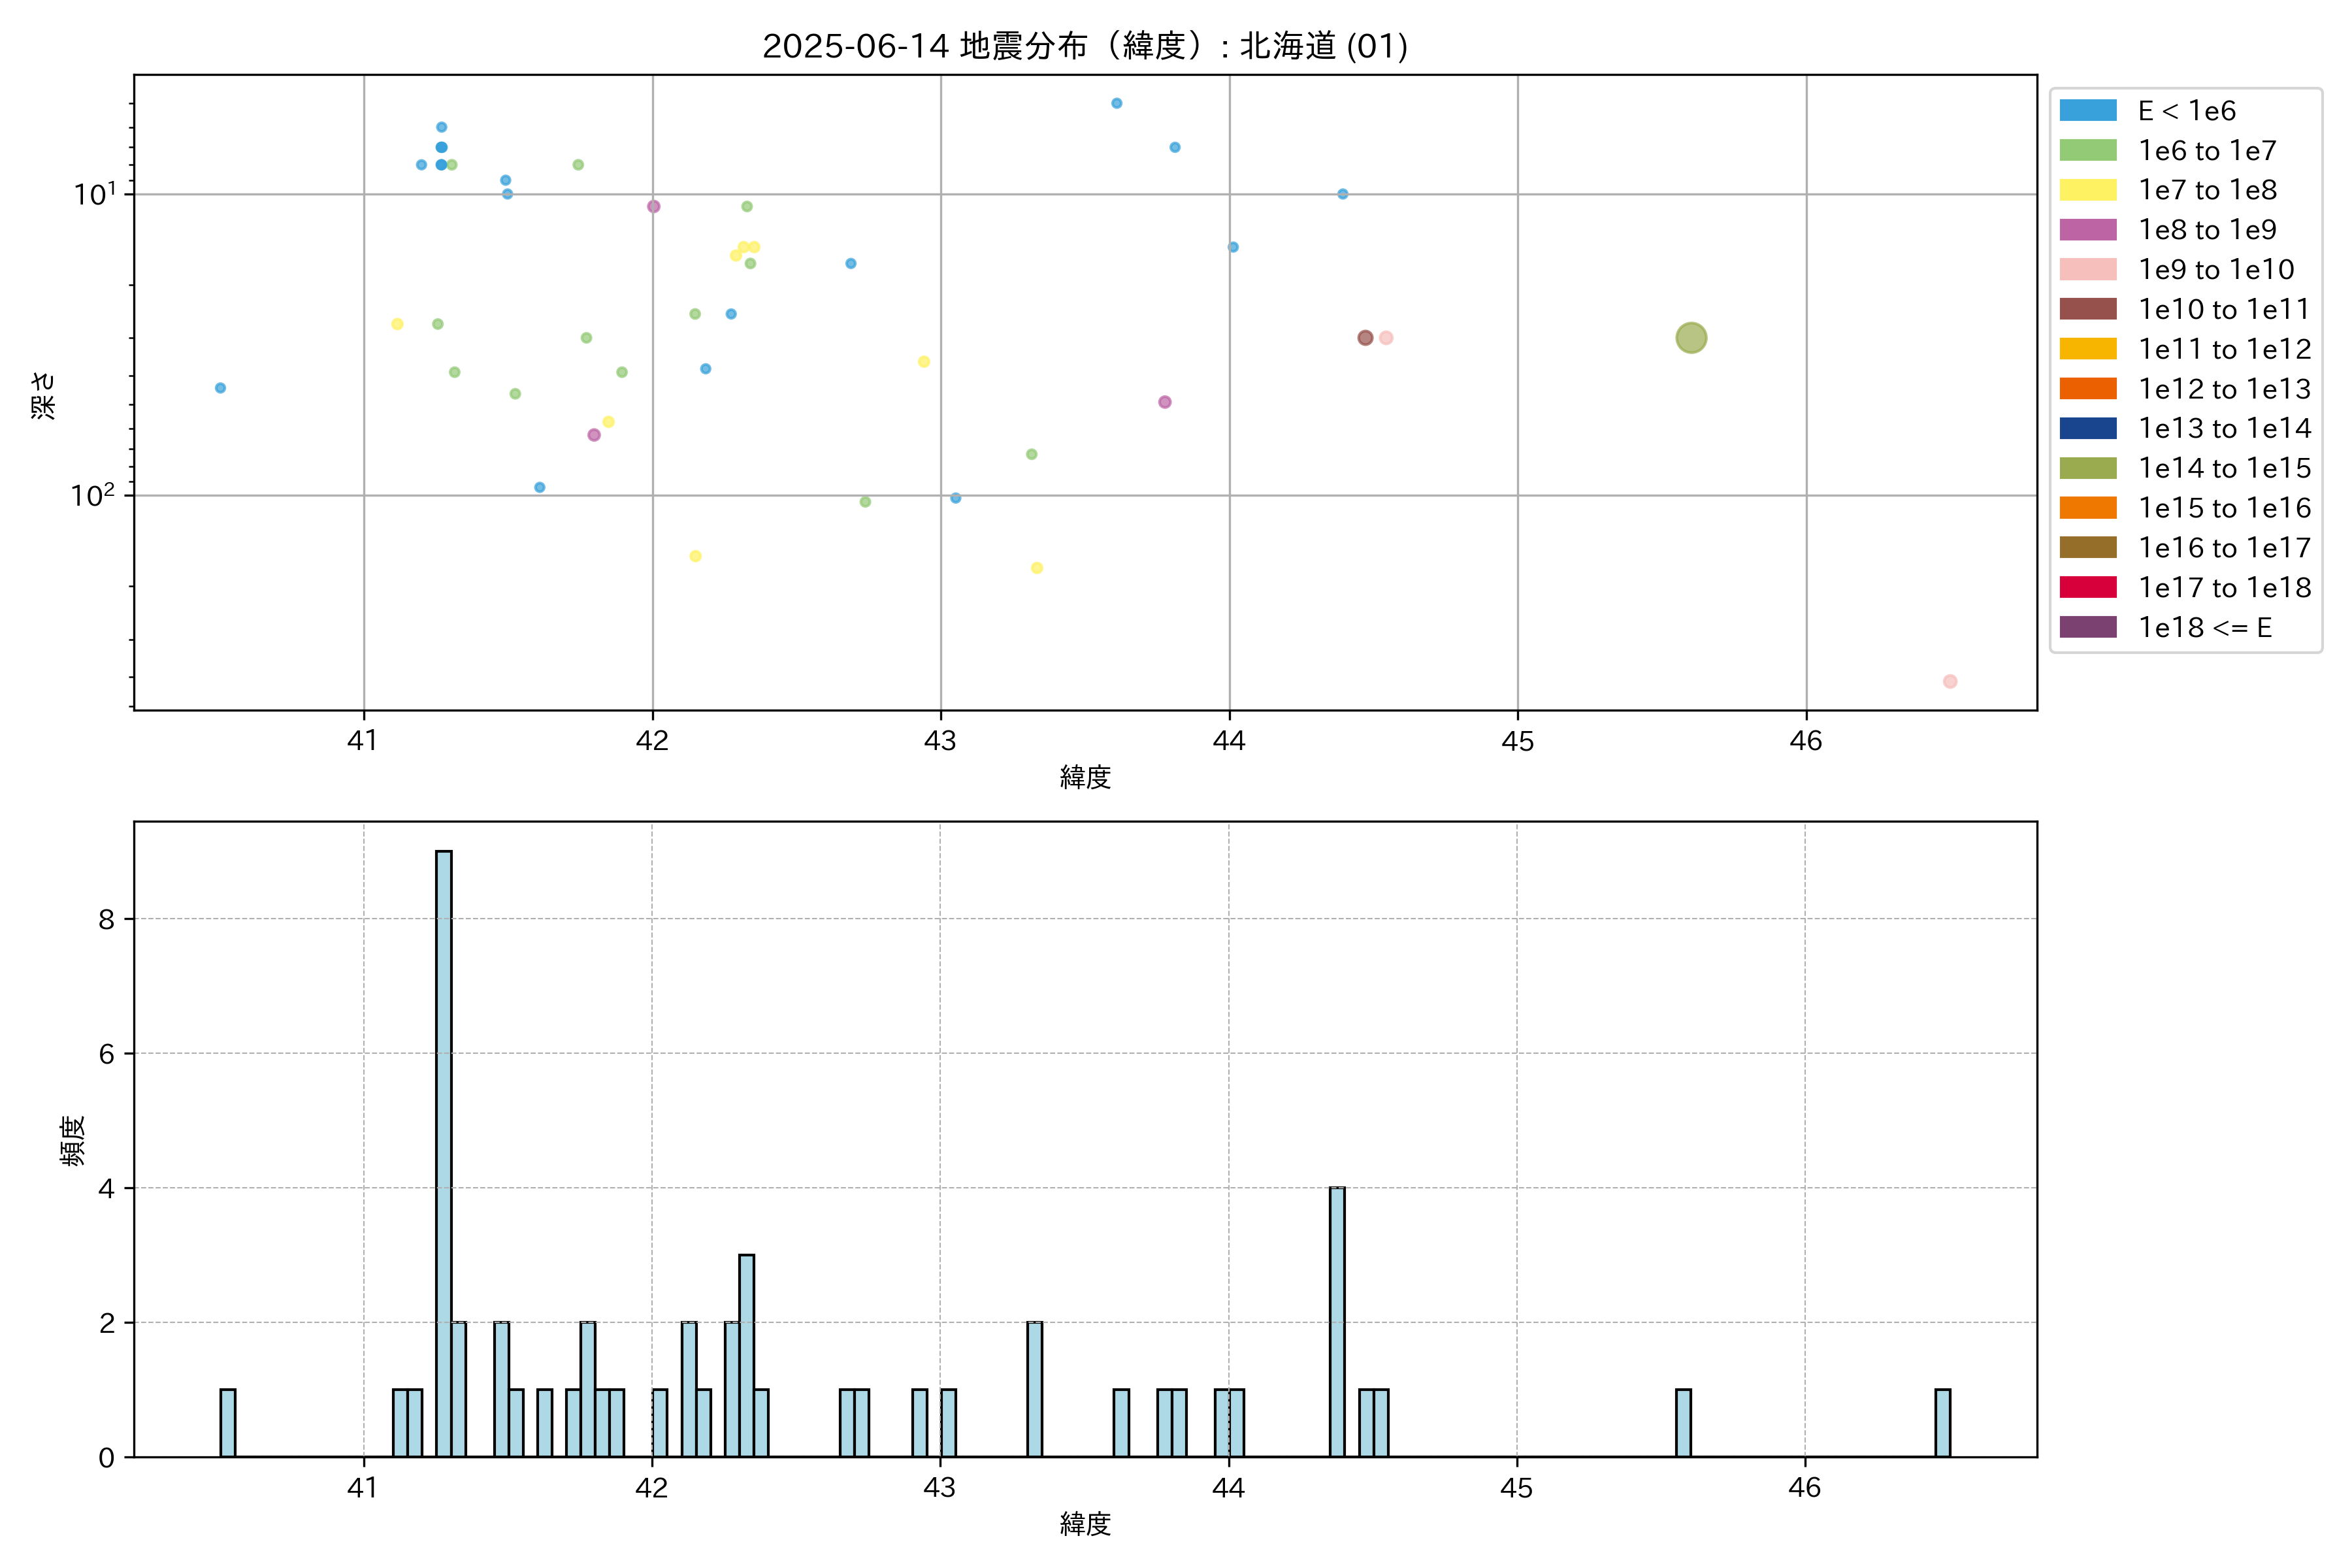Click the pink scatter point at bottom right
The width and height of the screenshot is (2352, 1568).
1949,681
